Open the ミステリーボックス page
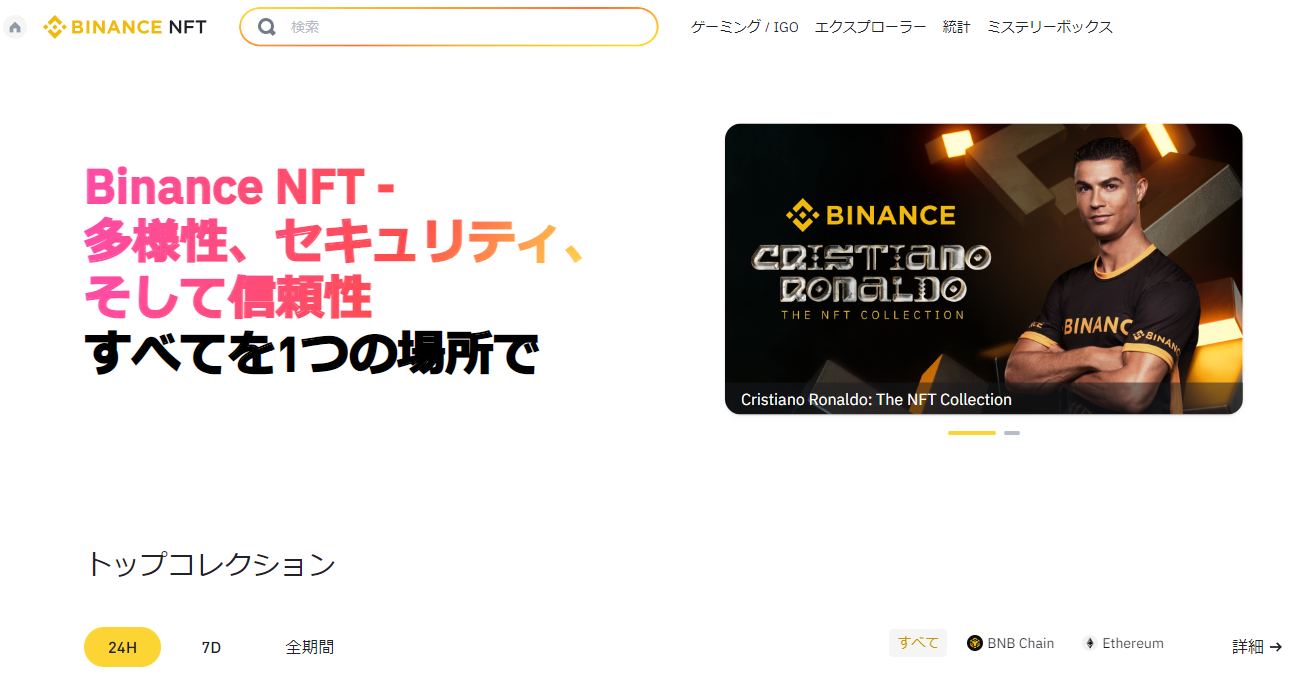This screenshot has width=1306, height=687. tap(1050, 27)
